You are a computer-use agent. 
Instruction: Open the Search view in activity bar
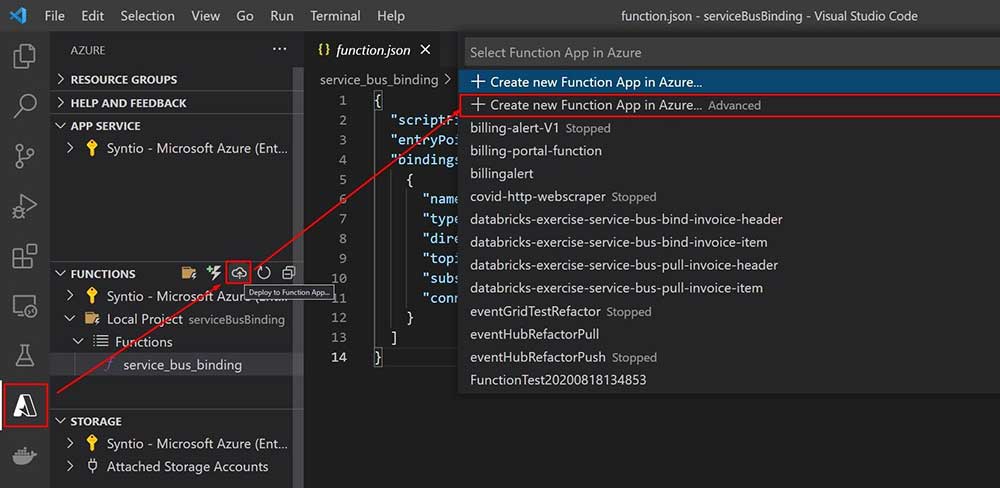[x=24, y=106]
